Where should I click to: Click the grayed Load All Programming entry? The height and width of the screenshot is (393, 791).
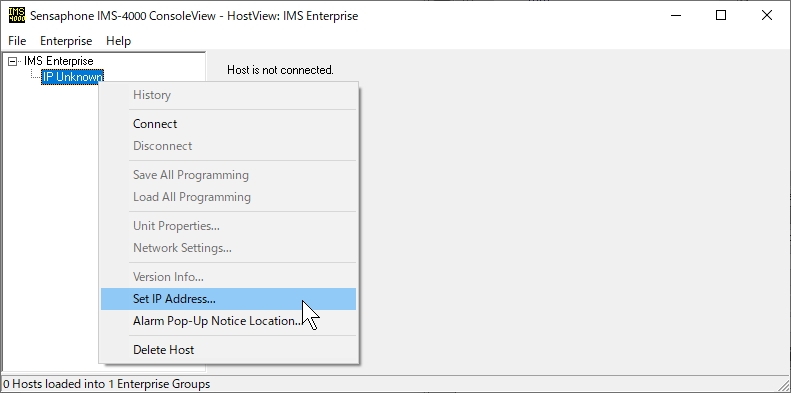click(229, 197)
